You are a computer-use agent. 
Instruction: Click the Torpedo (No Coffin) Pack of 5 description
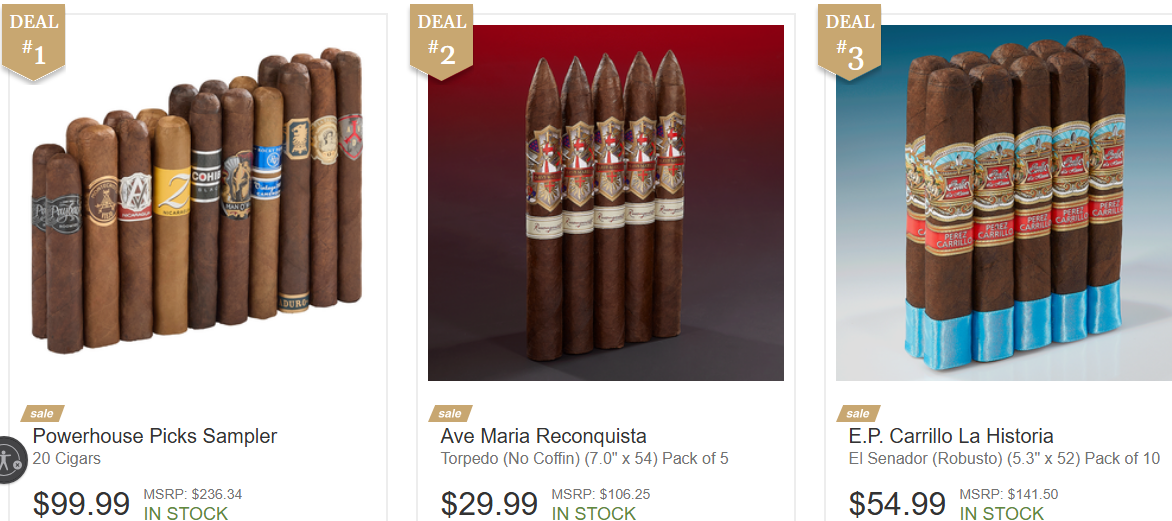[x=585, y=459]
